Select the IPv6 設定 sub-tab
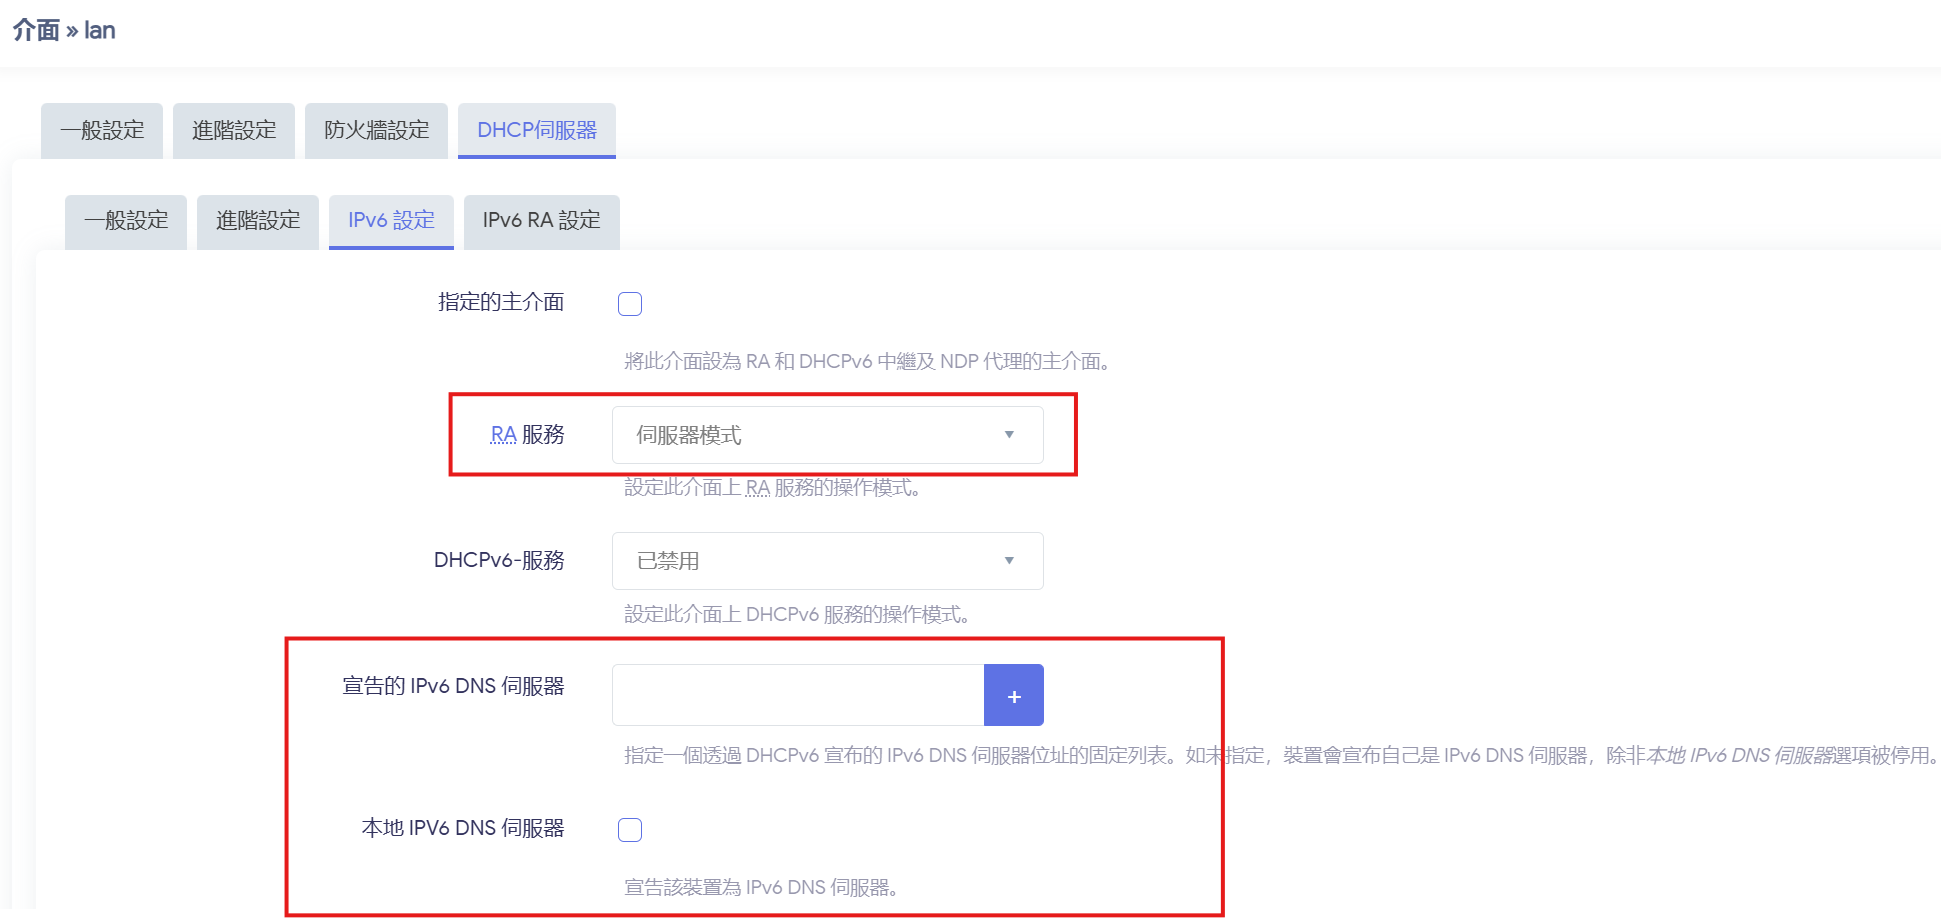Viewport: 1941px width, 918px height. pos(391,221)
